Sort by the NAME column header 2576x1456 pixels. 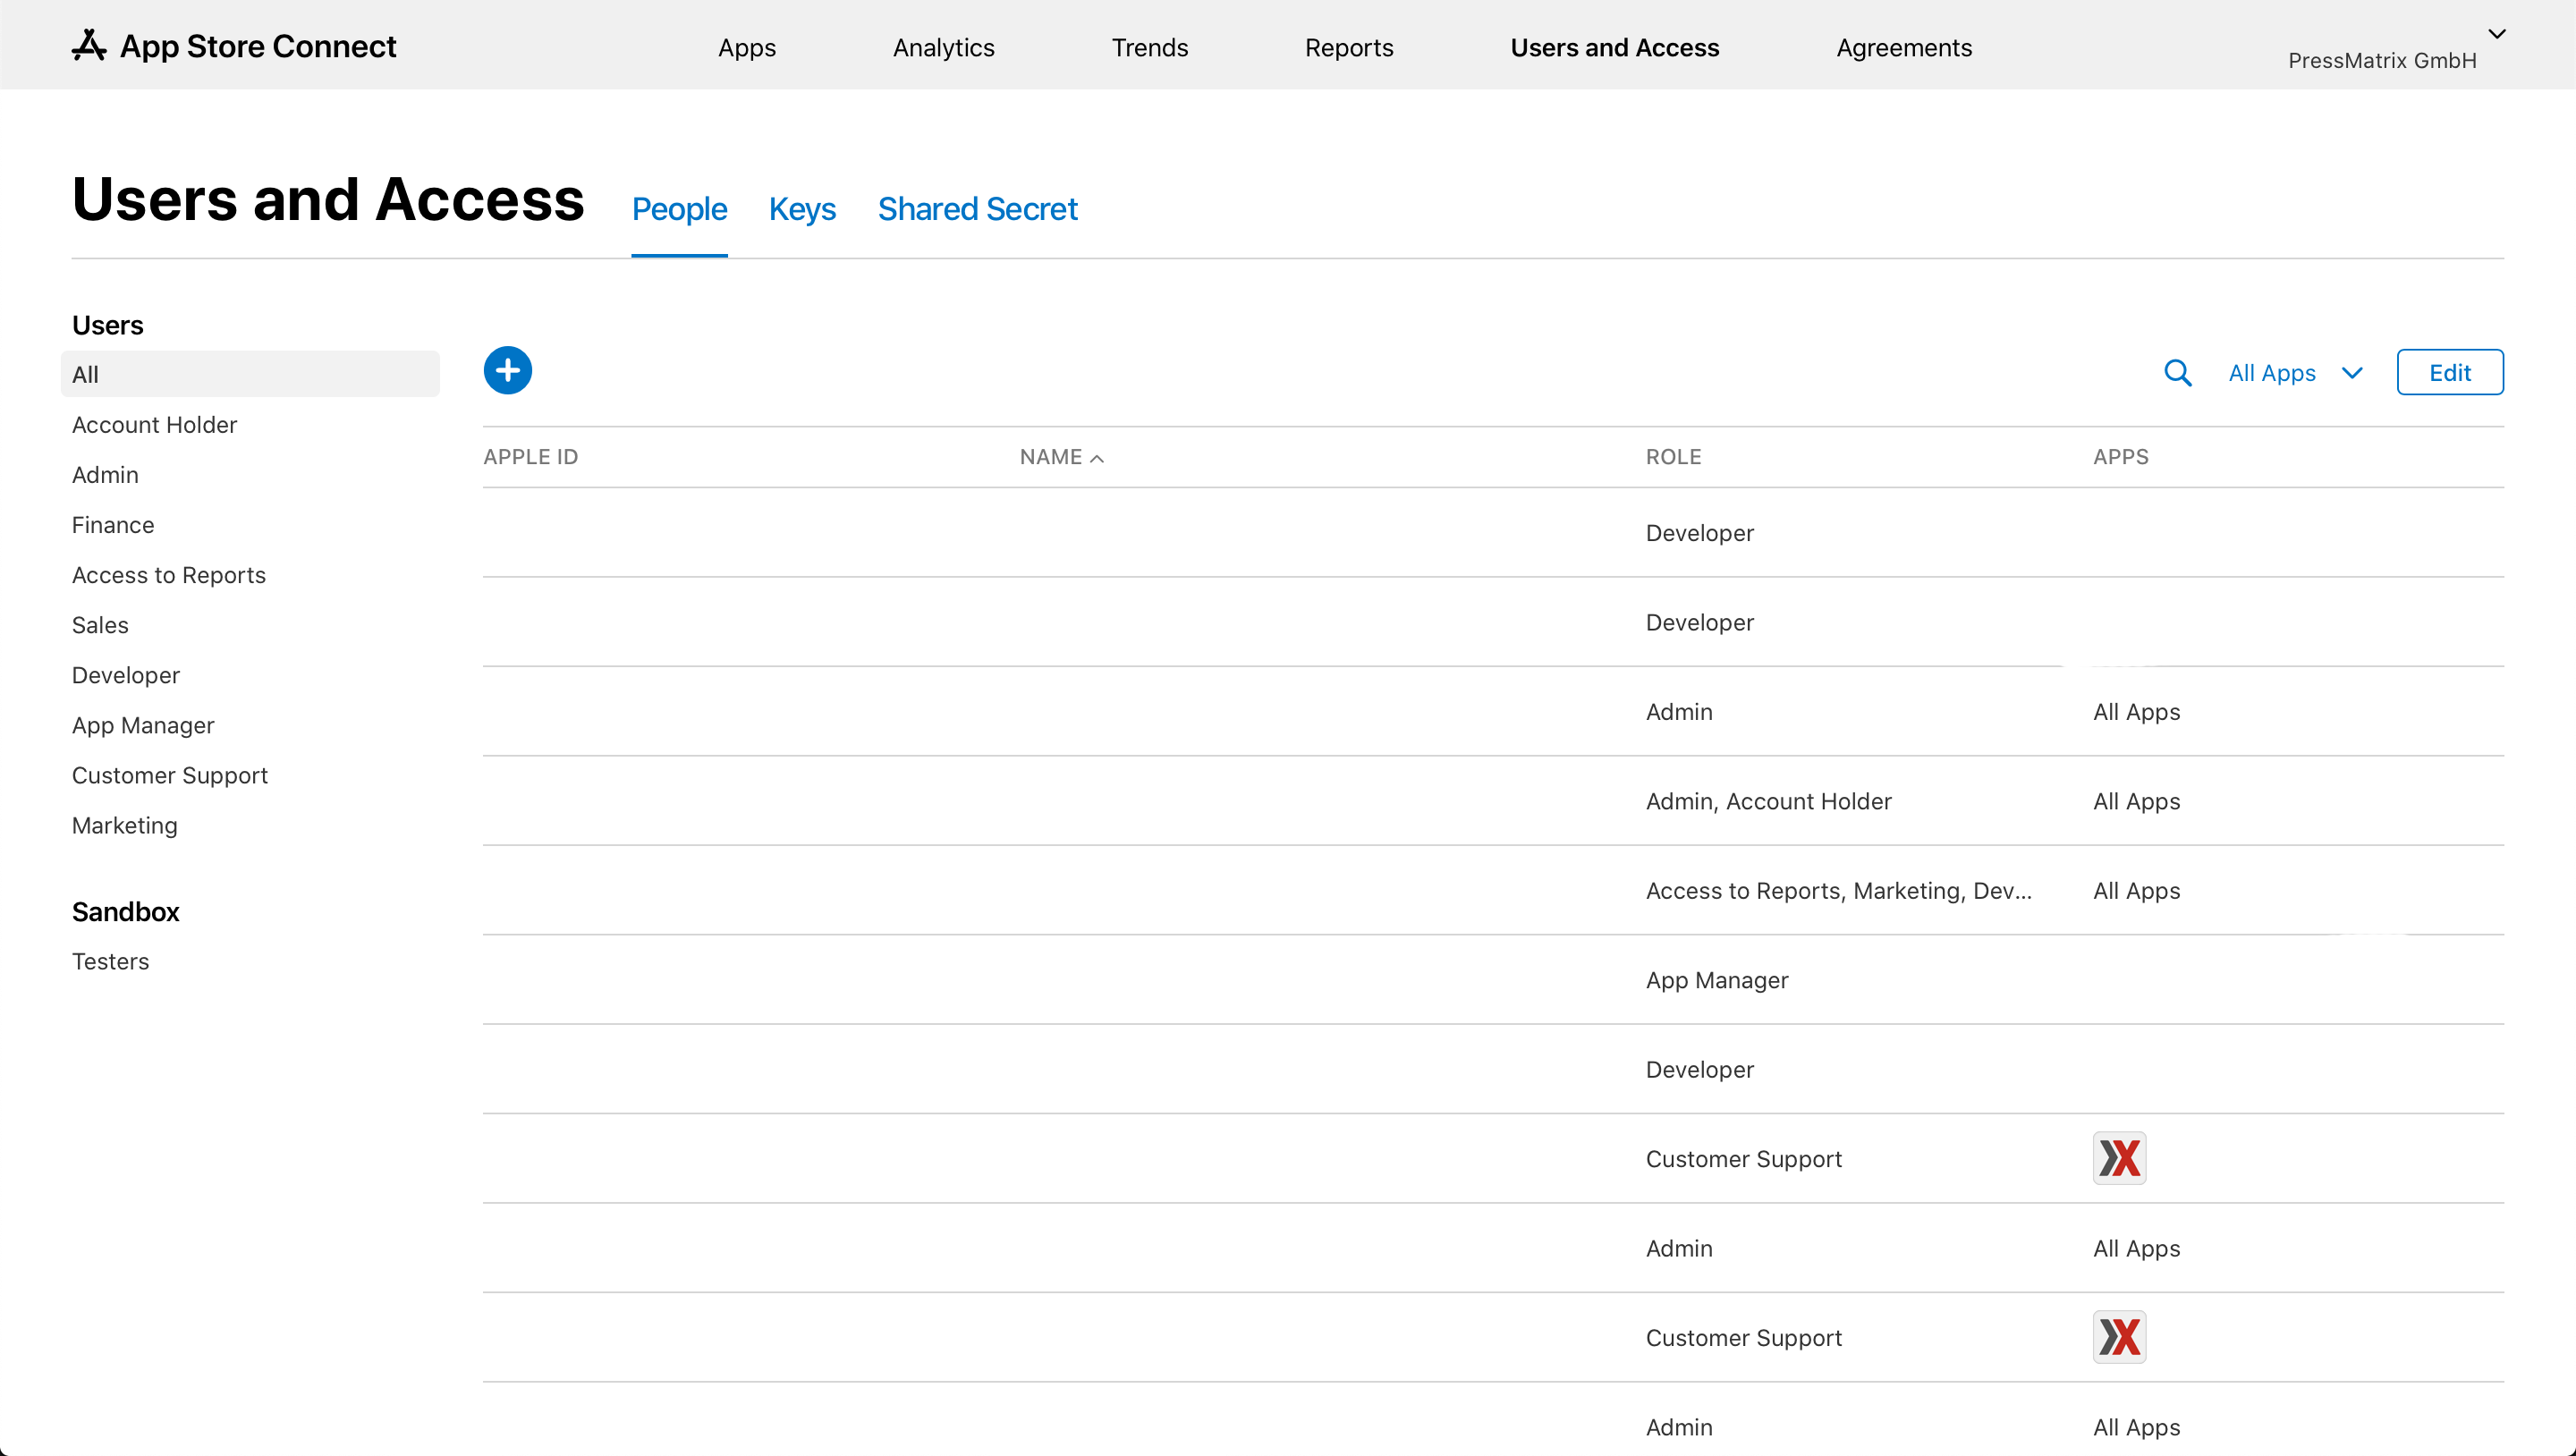coord(1062,457)
